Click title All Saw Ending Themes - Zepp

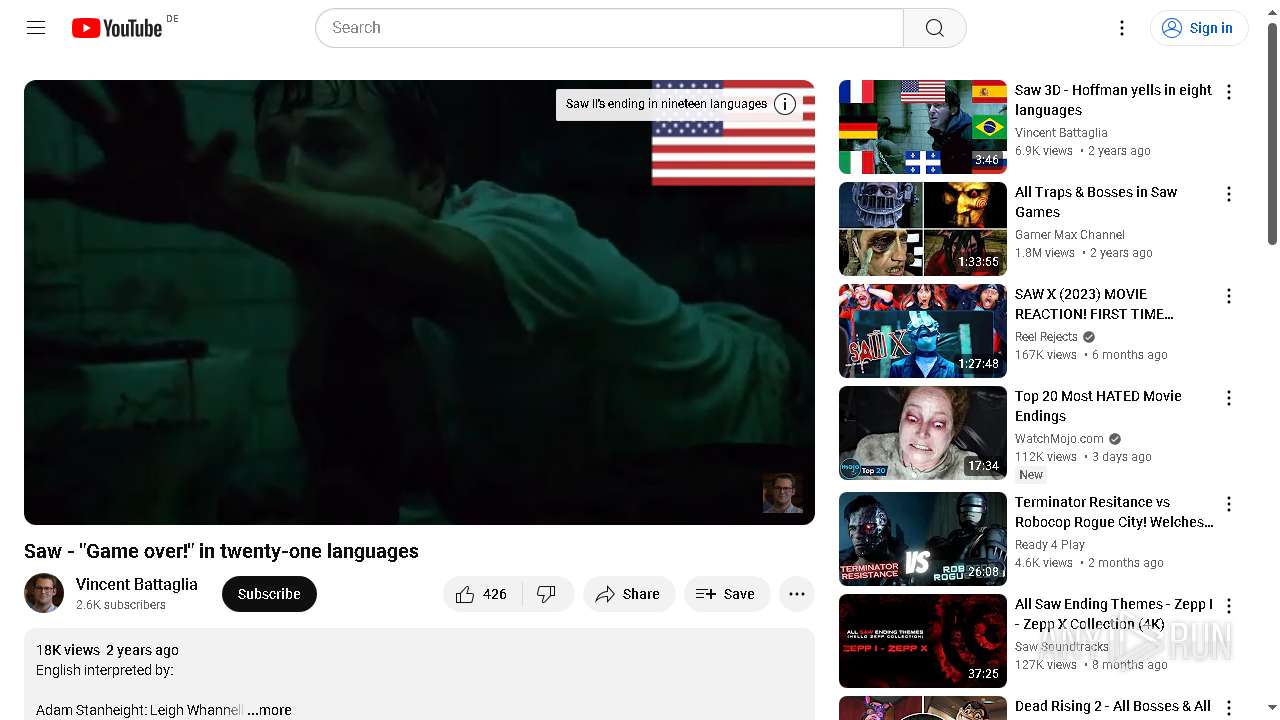click(1114, 614)
